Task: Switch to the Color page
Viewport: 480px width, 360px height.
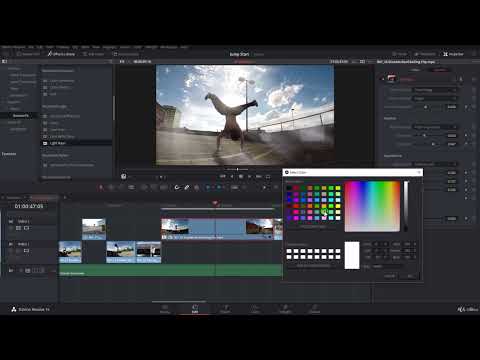Action: pos(255,309)
